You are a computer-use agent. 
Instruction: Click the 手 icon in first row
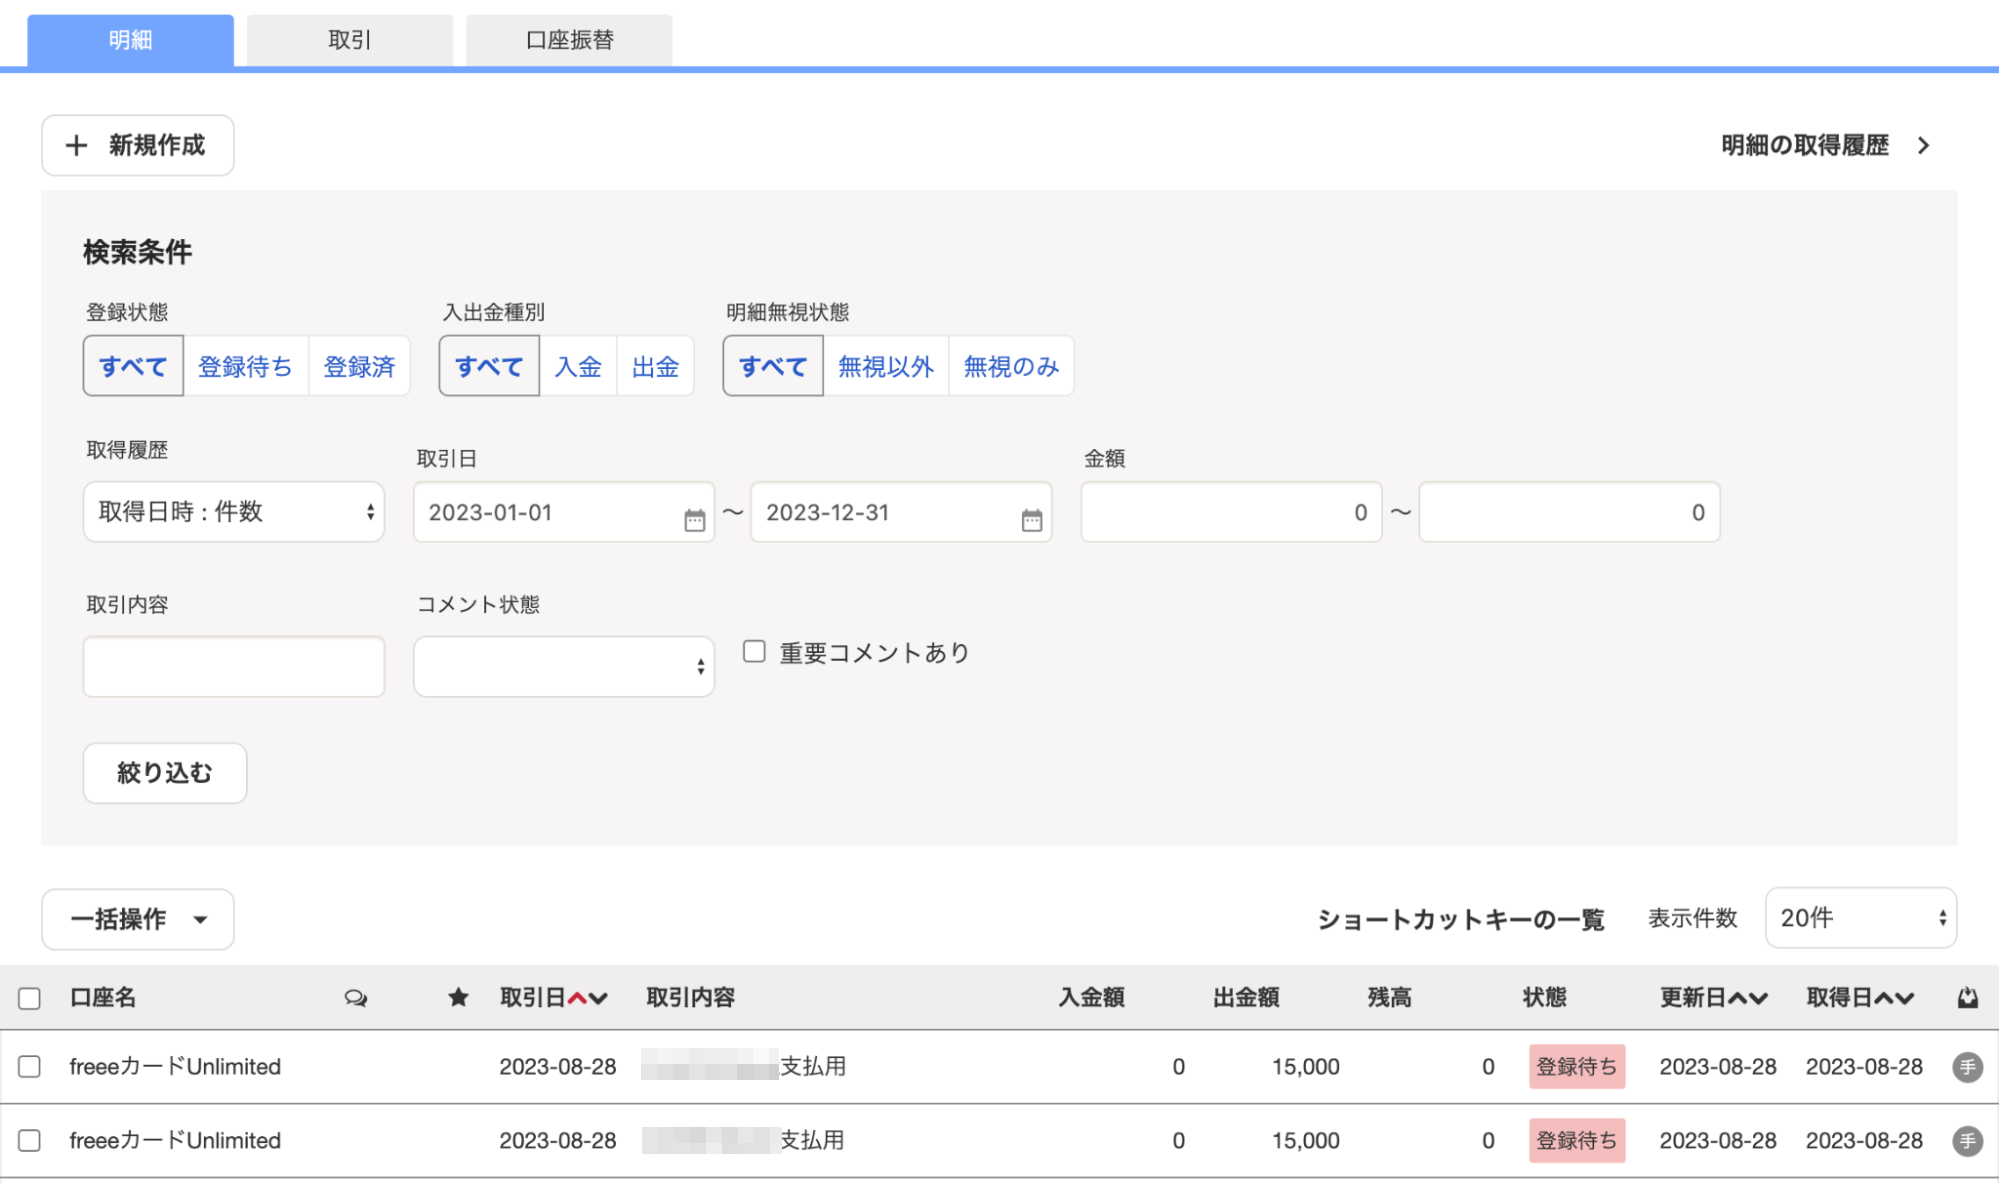point(1967,1067)
